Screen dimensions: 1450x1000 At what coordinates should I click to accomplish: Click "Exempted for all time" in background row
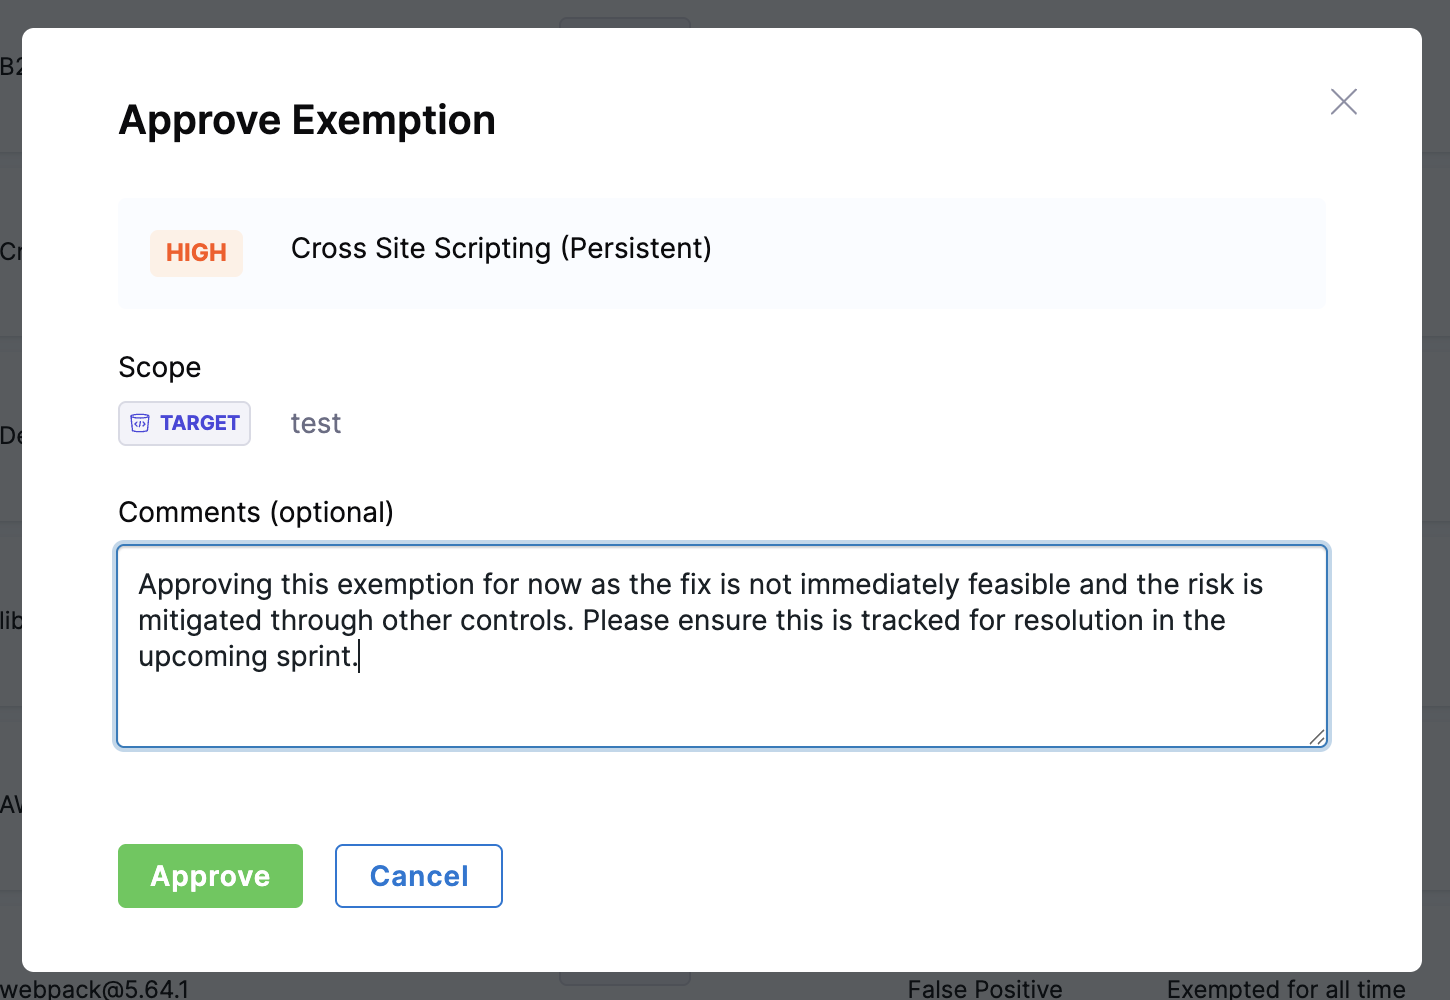(x=1285, y=989)
